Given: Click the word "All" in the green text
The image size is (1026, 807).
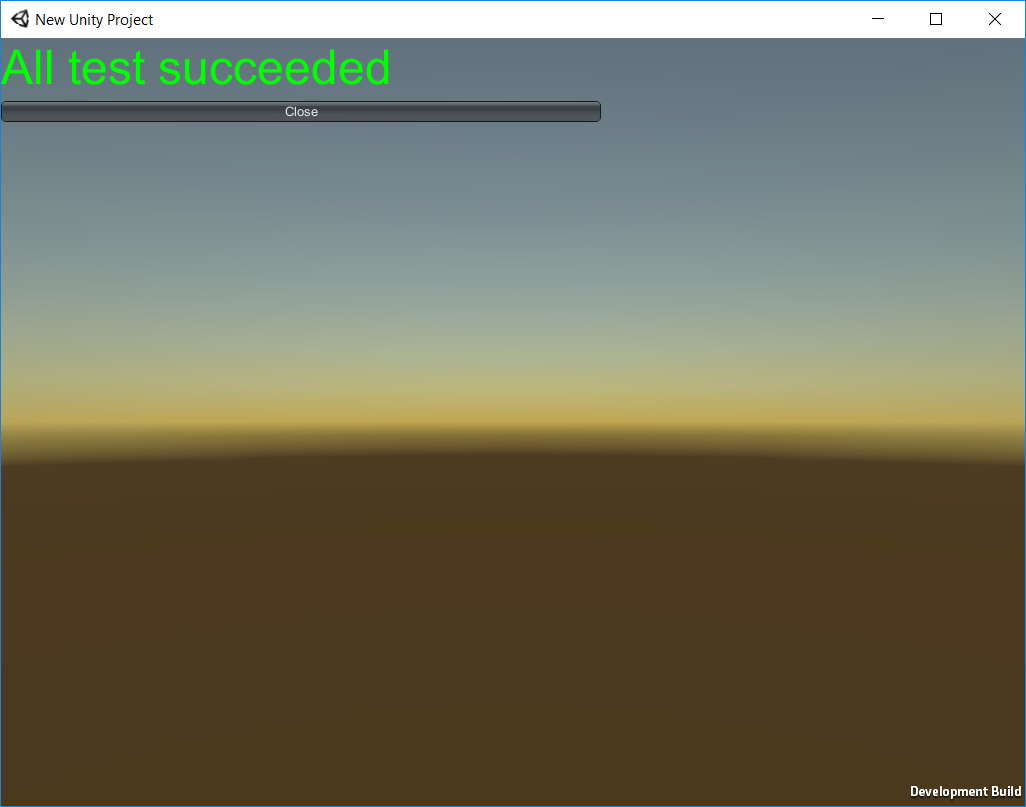Looking at the screenshot, I should pyautogui.click(x=31, y=68).
